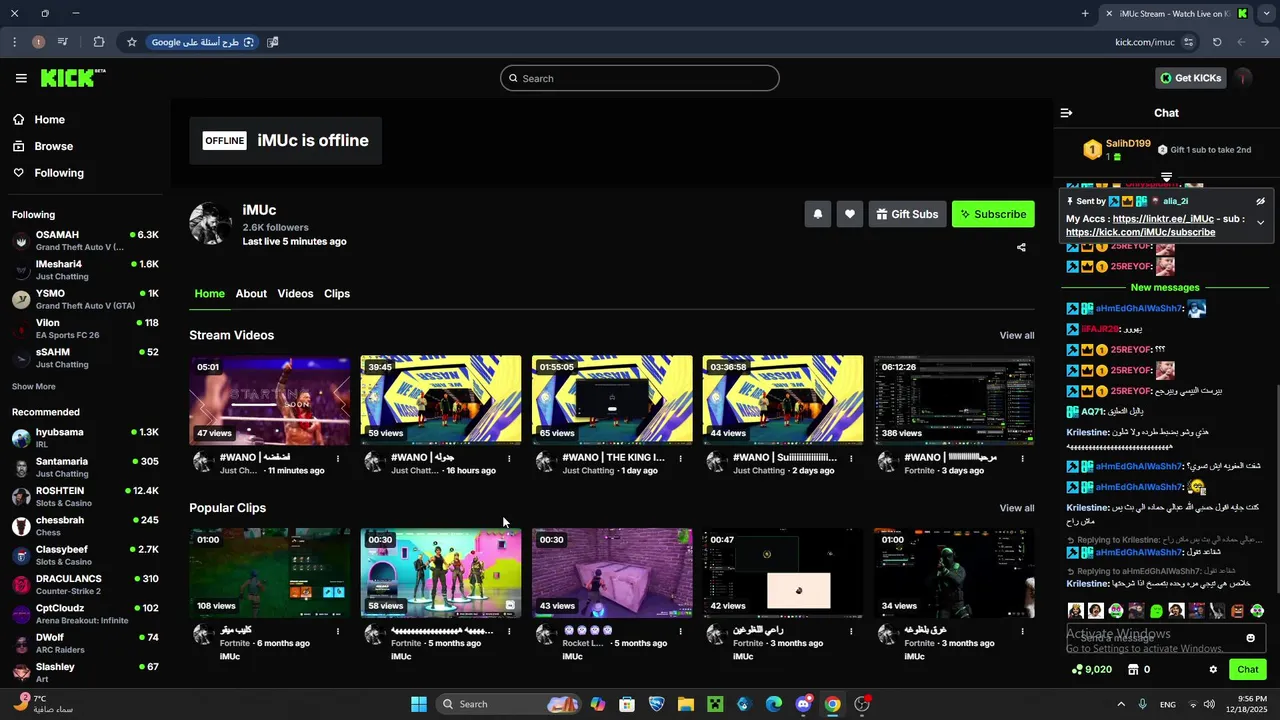Open DRACULANCS recommended channel
Image resolution: width=1280 pixels, height=720 pixels.
pos(85,584)
